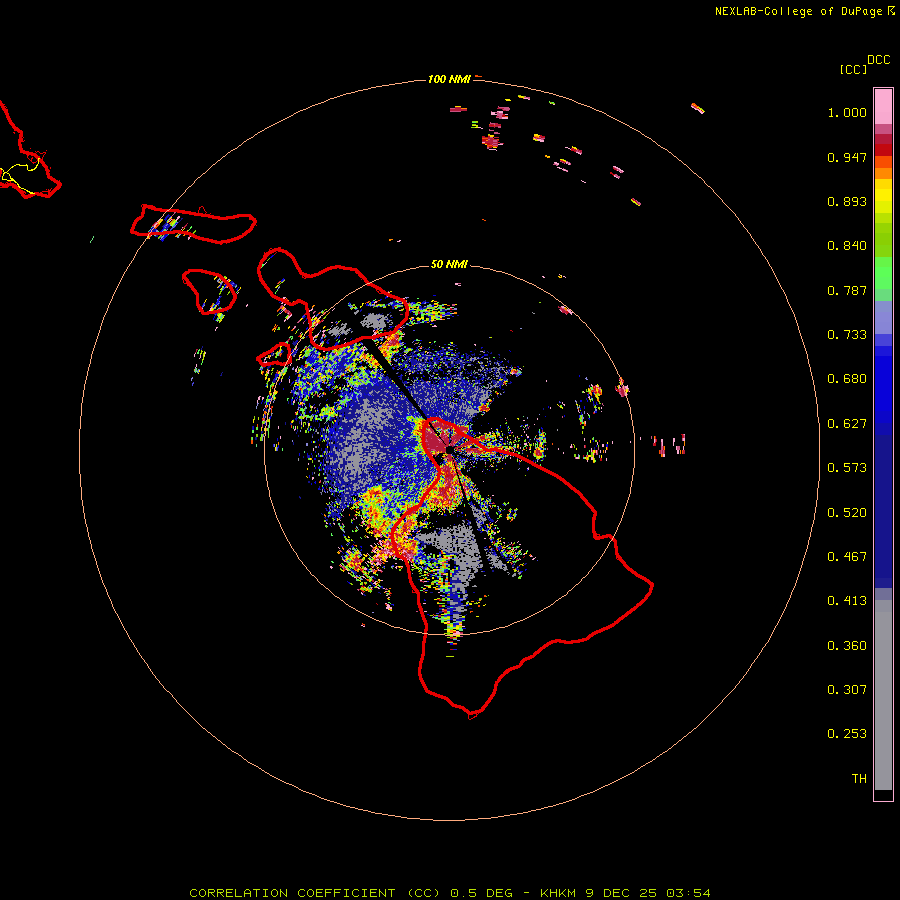Click the 100 NMI range ring label

449,79
